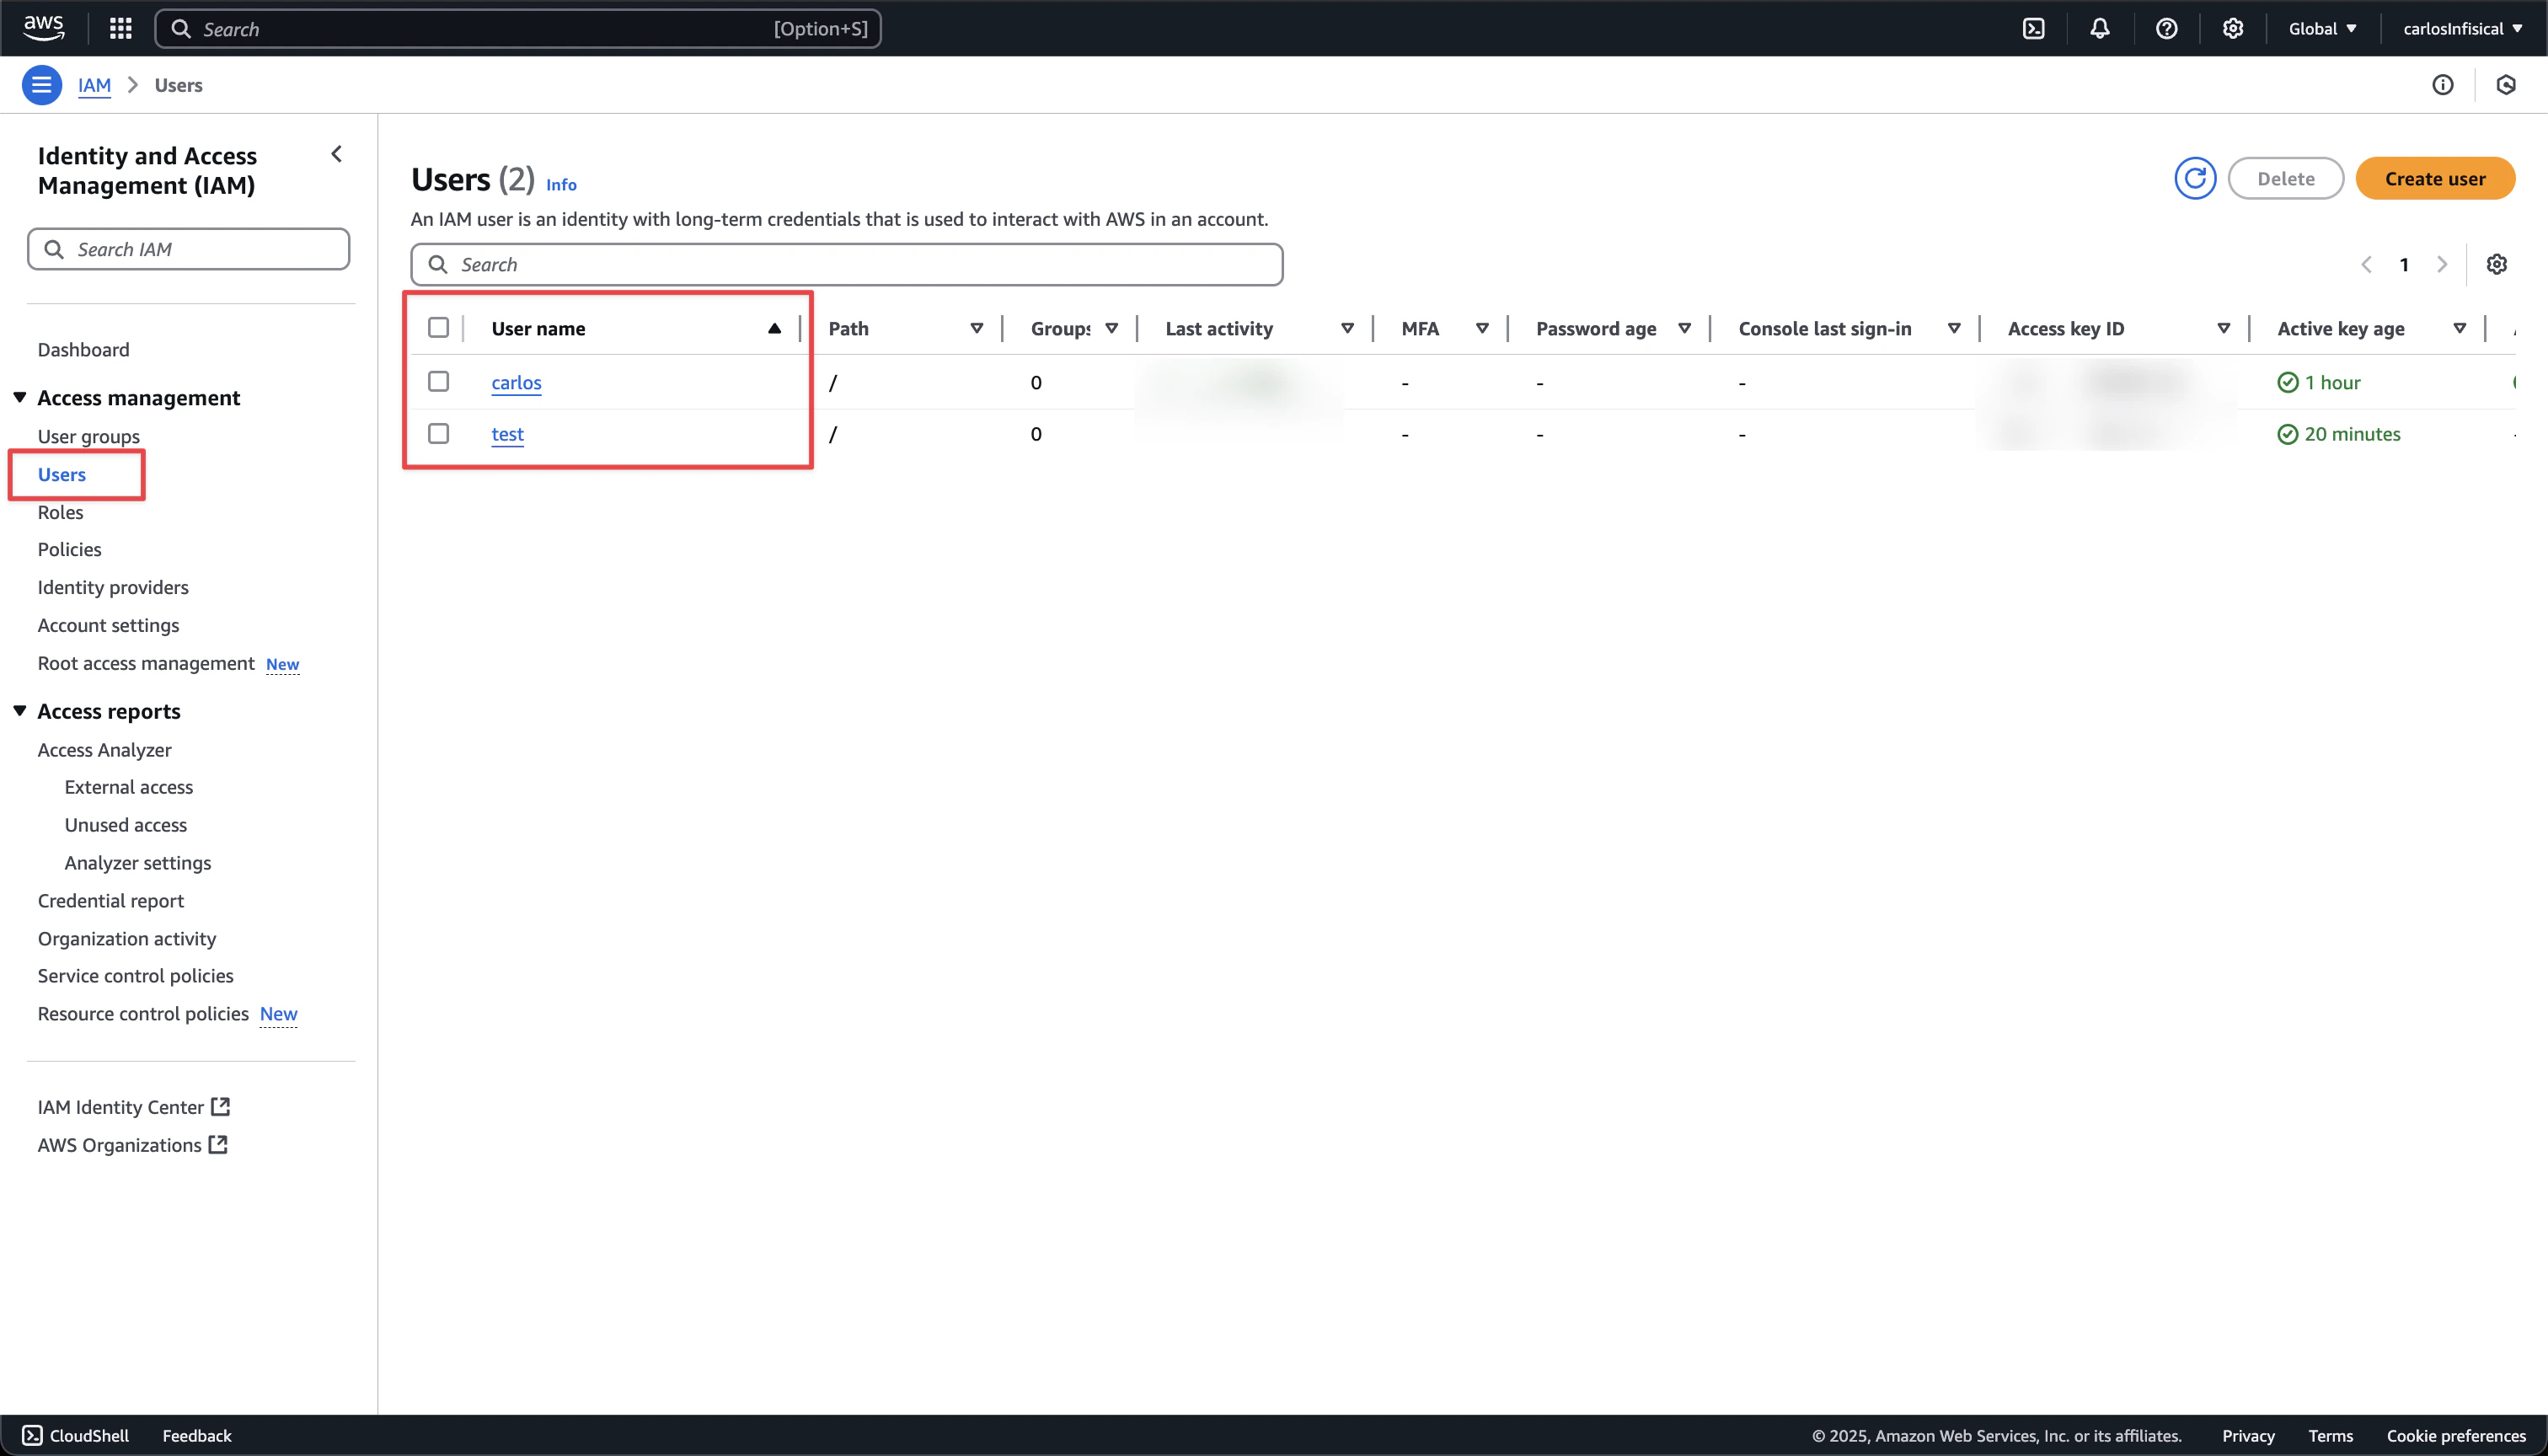Open Credential report in the sidebar
This screenshot has height=1456, width=2548.
point(111,901)
